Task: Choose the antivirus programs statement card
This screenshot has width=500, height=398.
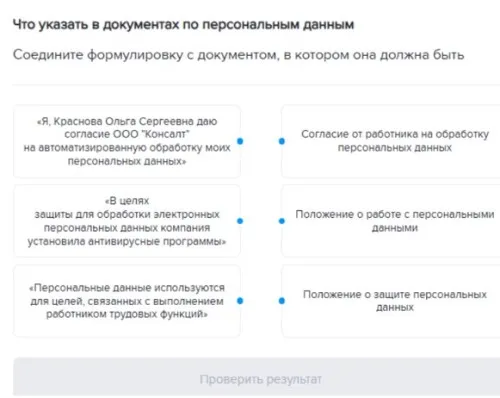Action: pyautogui.click(x=127, y=221)
